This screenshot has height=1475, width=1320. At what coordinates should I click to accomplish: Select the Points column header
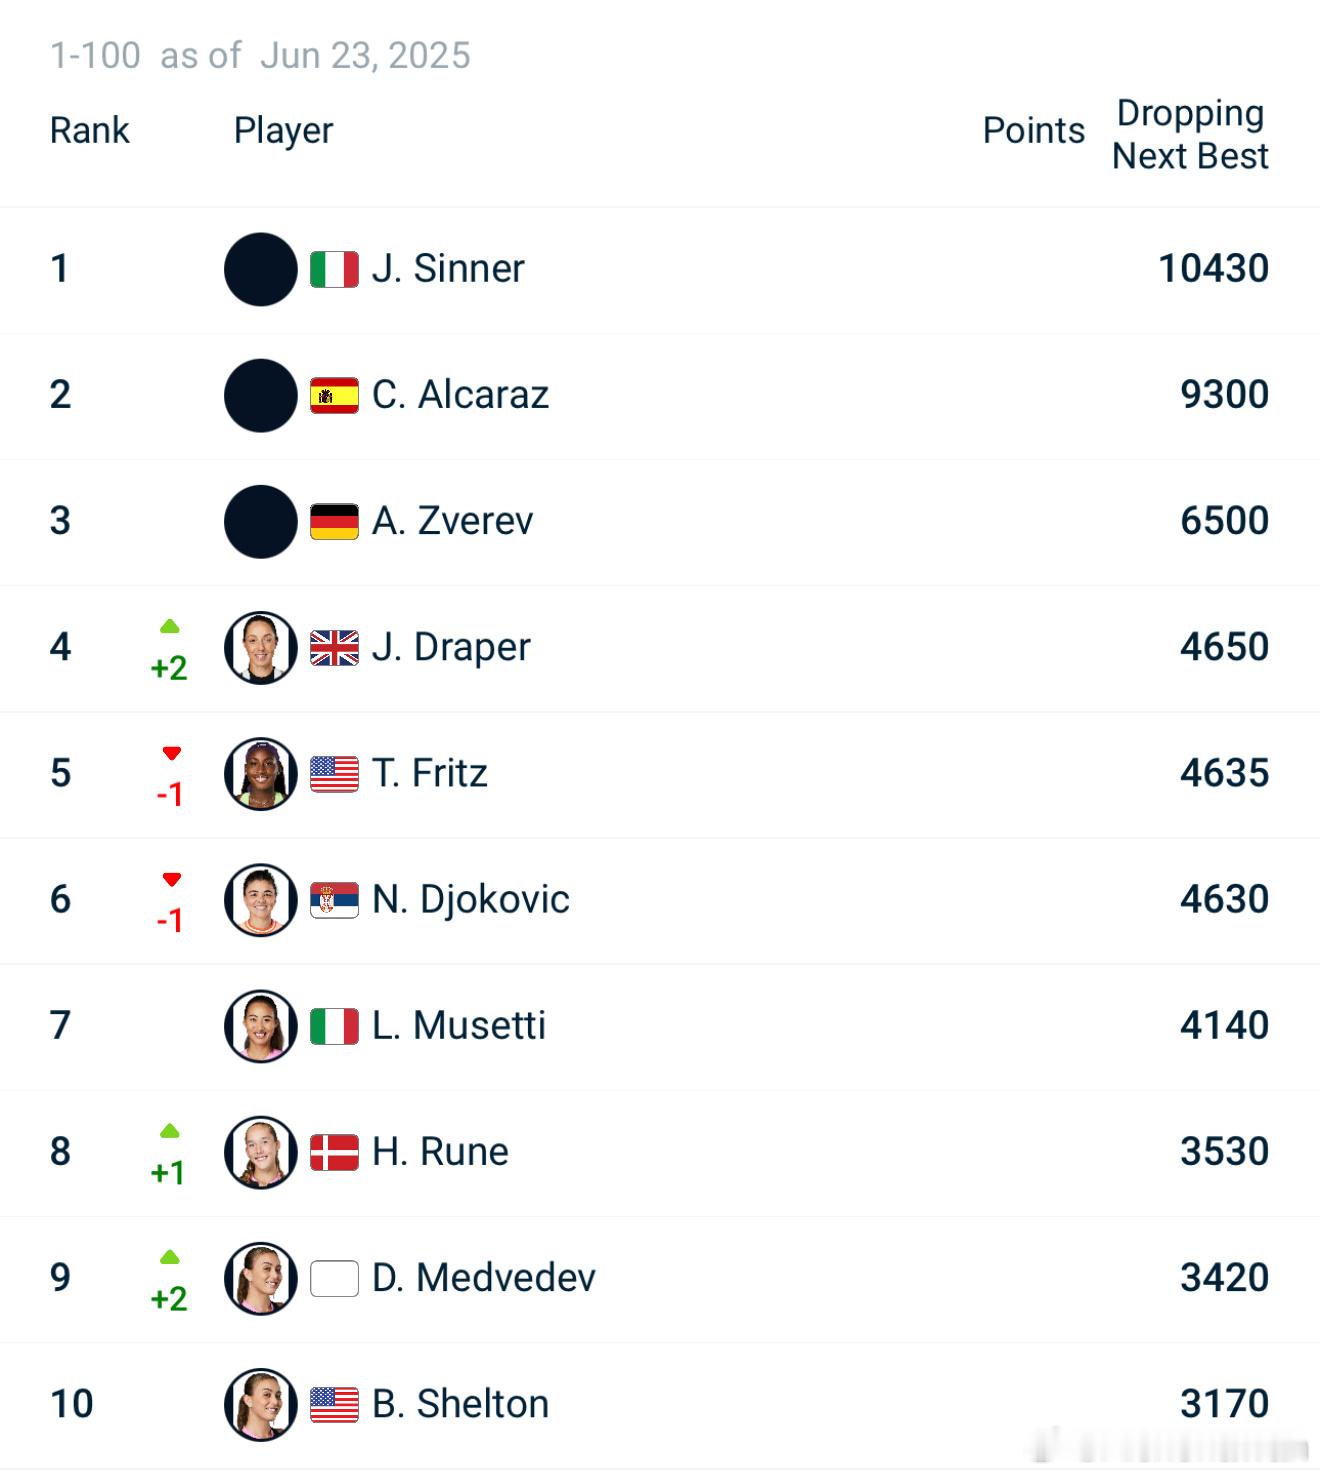[1033, 130]
